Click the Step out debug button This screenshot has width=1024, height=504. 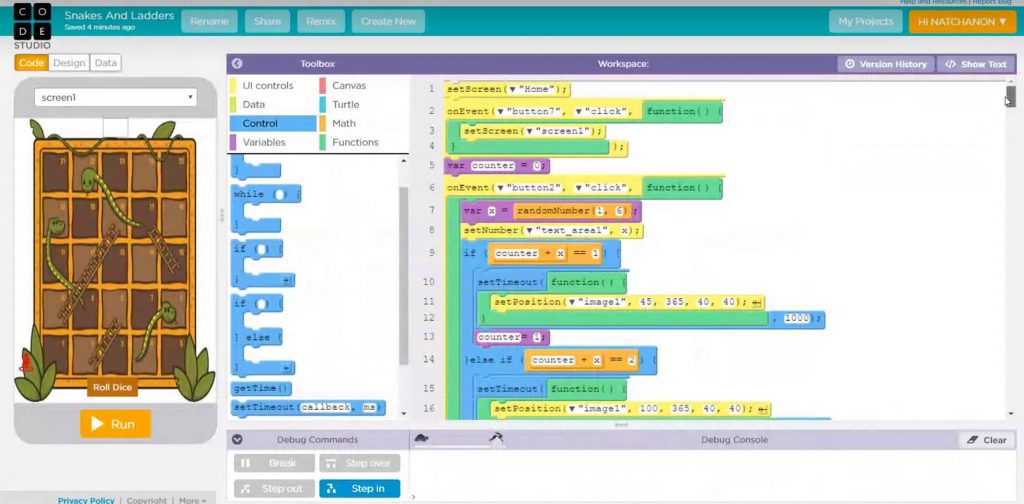(x=274, y=488)
